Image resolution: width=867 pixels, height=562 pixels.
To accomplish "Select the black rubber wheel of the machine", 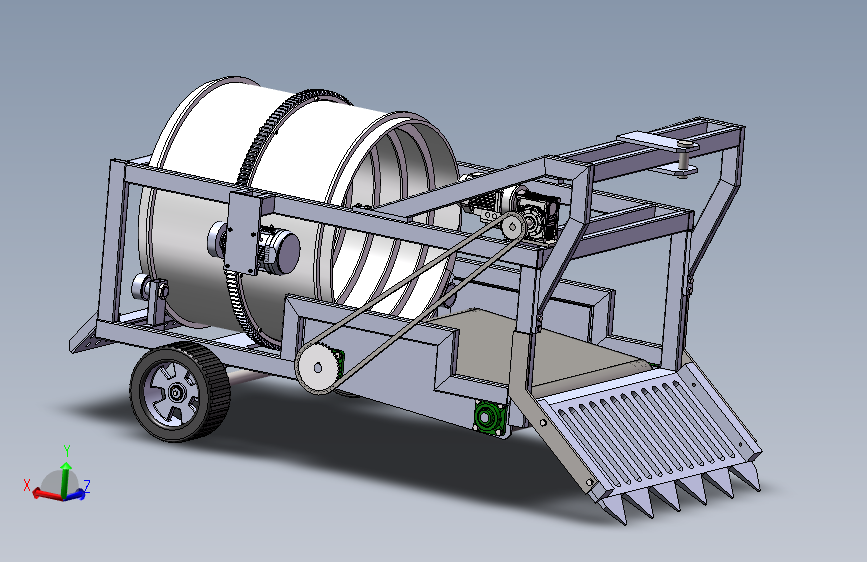I will tap(180, 392).
